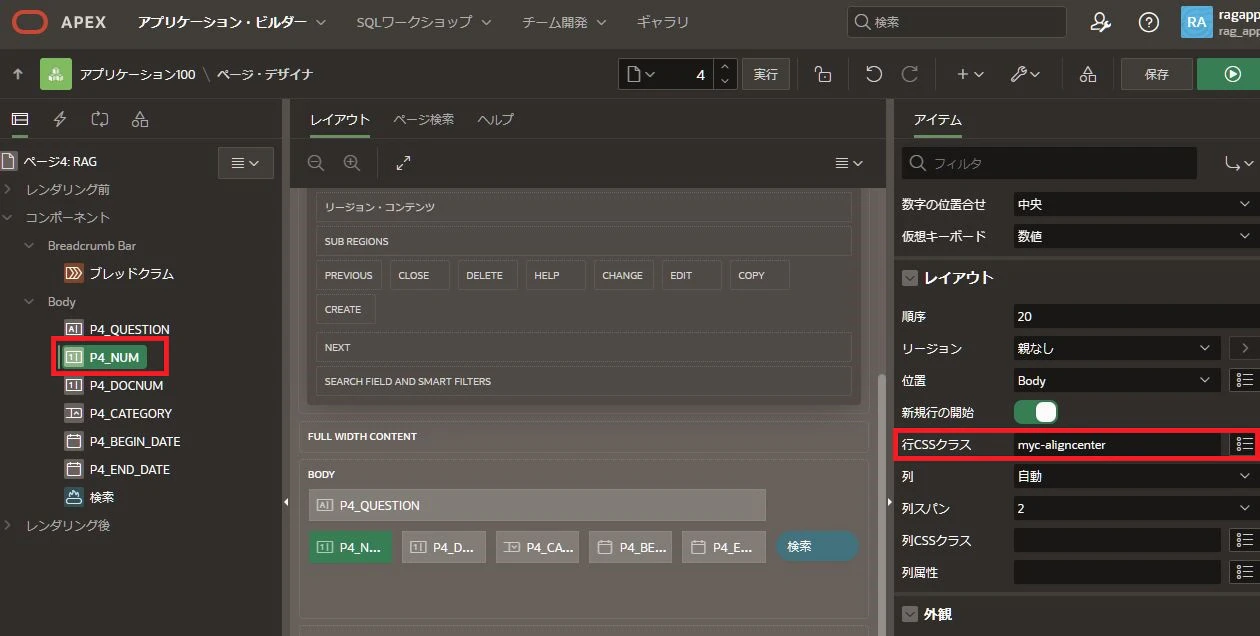
Task: Switch to the Dynamic Actions lightning tab
Action: click(x=60, y=120)
